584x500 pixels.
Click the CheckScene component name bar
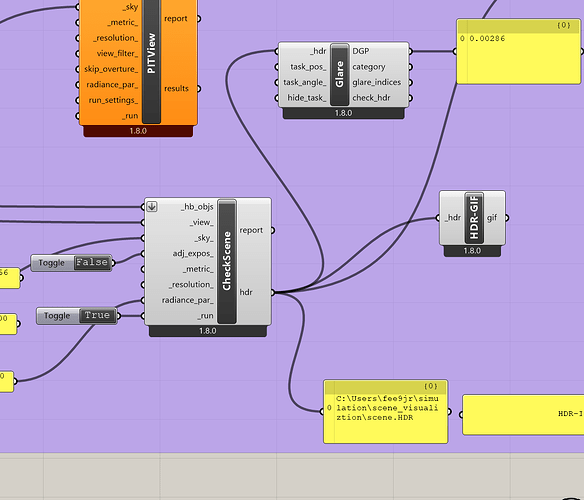pos(227,261)
